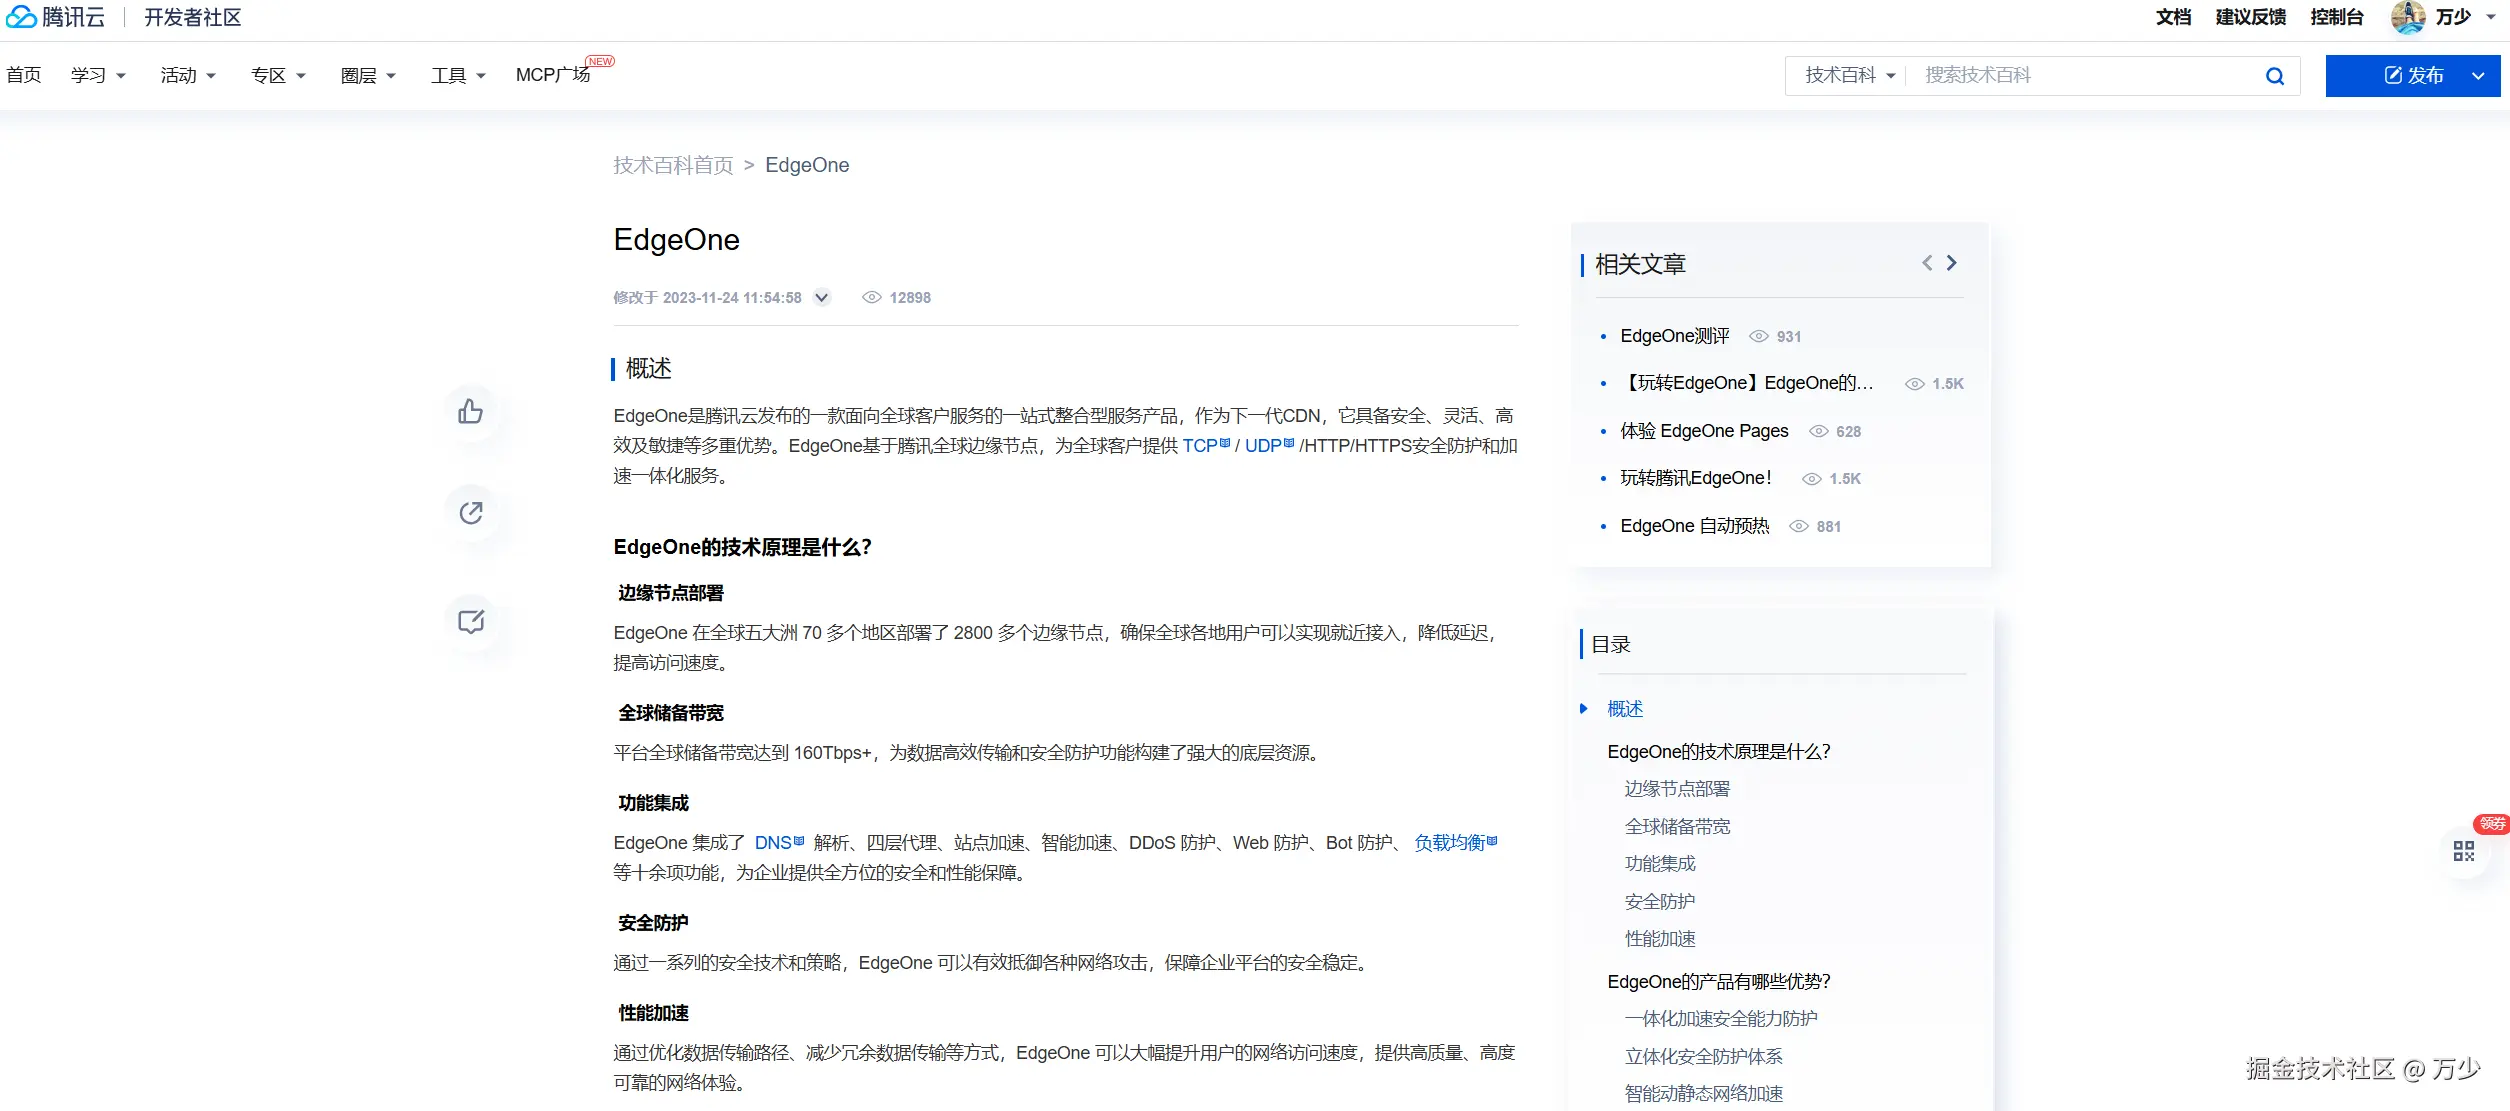Viewport: 2510px width, 1111px height.
Task: Expand the user account menu arrow
Action: coord(2491,17)
